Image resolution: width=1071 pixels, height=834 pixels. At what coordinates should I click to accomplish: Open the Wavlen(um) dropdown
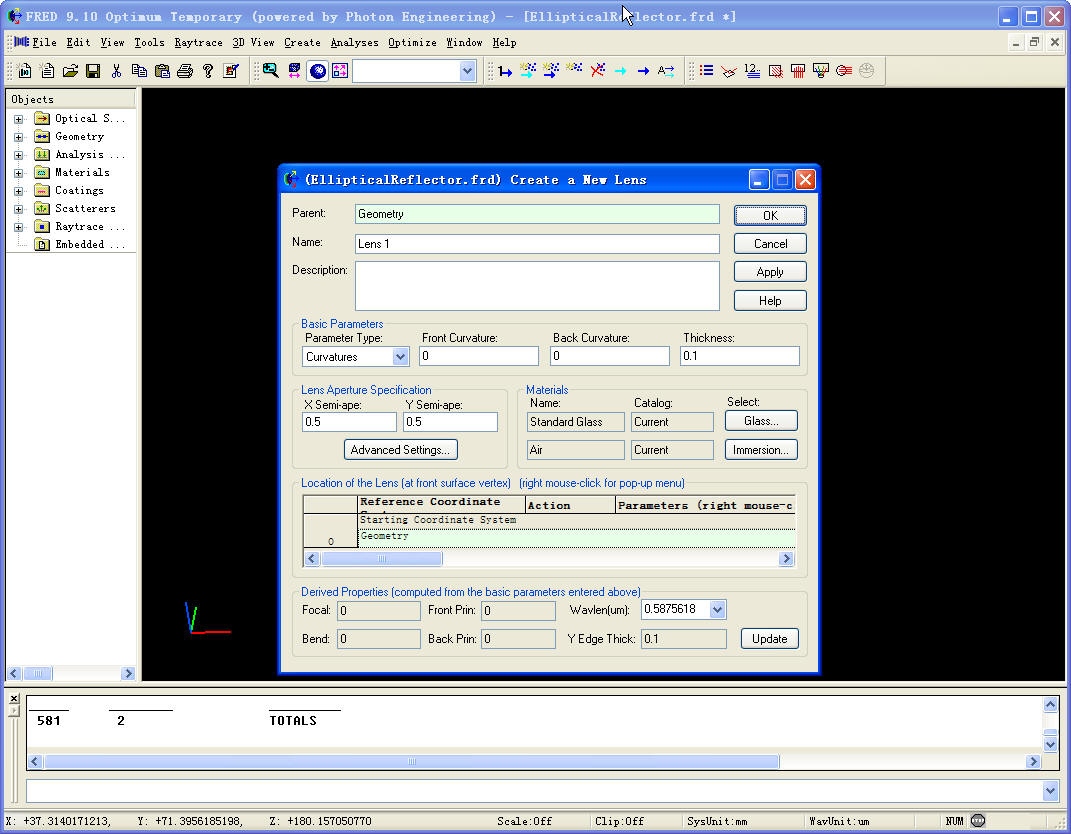click(x=717, y=609)
